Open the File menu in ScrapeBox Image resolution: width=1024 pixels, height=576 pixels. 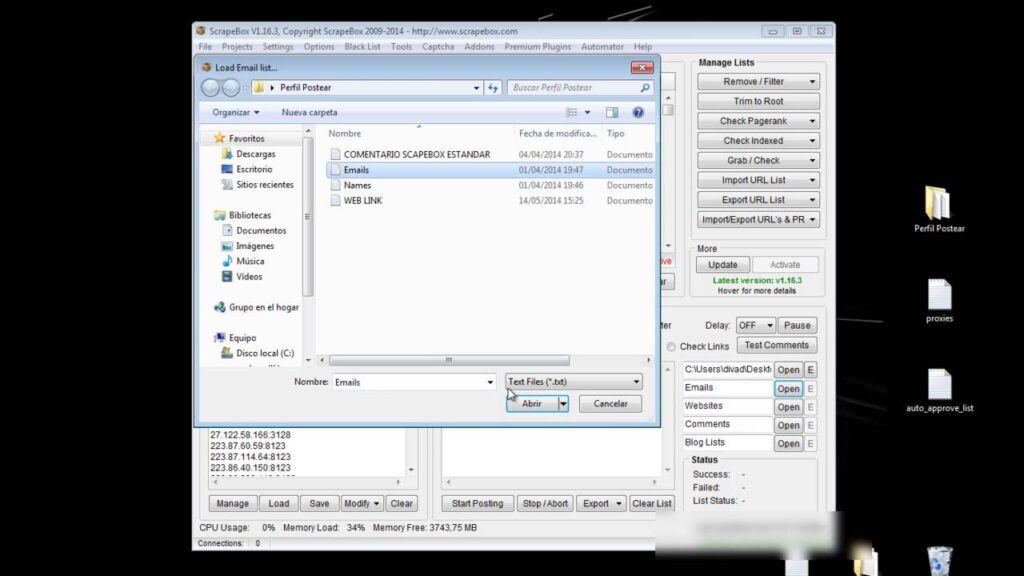(205, 47)
